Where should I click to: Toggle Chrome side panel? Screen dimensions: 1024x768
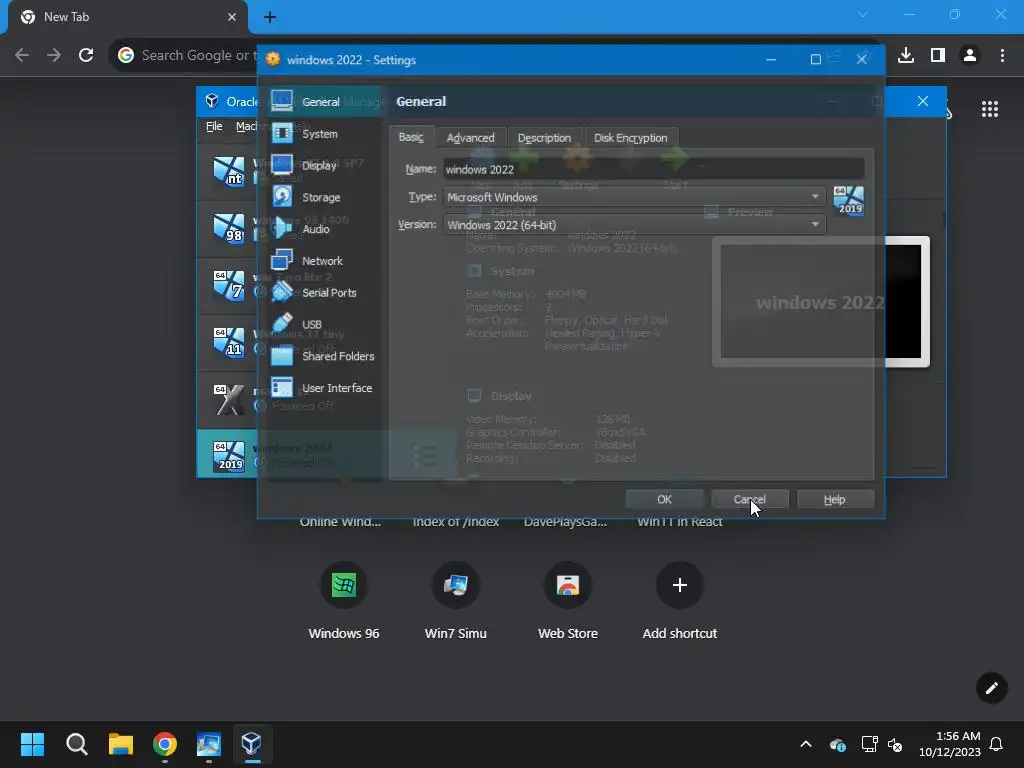[x=938, y=56]
